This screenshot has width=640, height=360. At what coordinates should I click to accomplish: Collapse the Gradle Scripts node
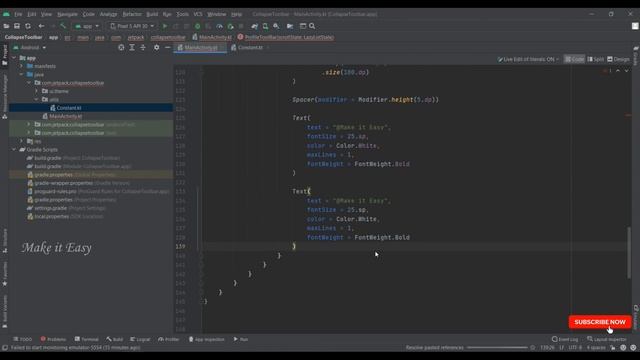coord(14,149)
